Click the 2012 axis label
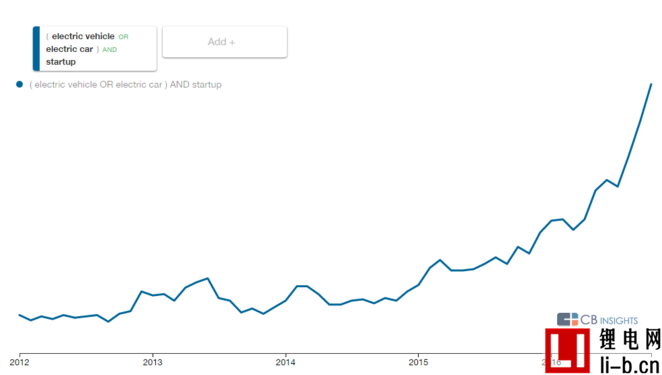 point(19,362)
